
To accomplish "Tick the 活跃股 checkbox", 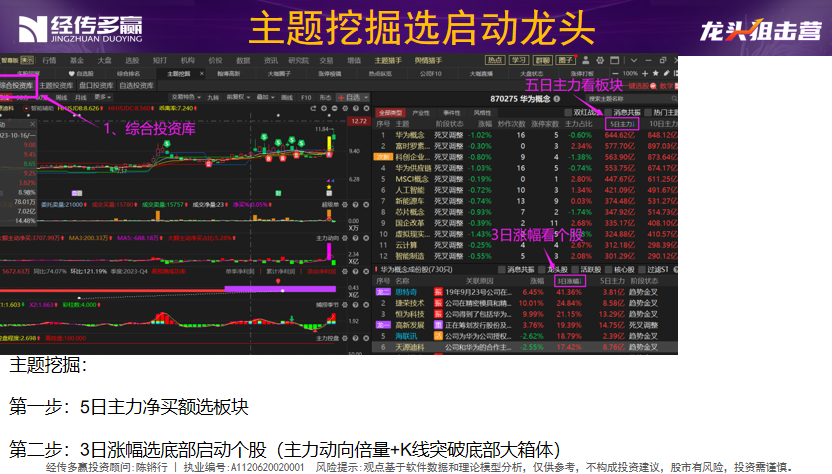I will point(575,270).
